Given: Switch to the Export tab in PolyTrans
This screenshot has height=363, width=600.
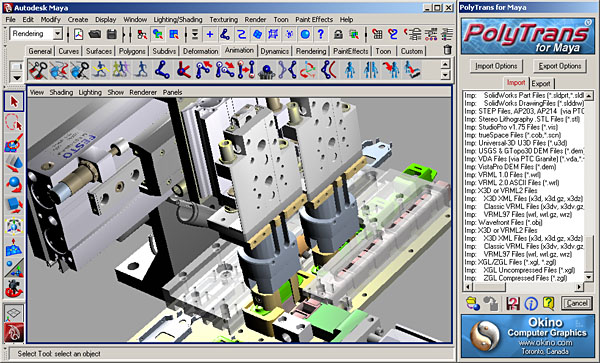Looking at the screenshot, I should [541, 83].
